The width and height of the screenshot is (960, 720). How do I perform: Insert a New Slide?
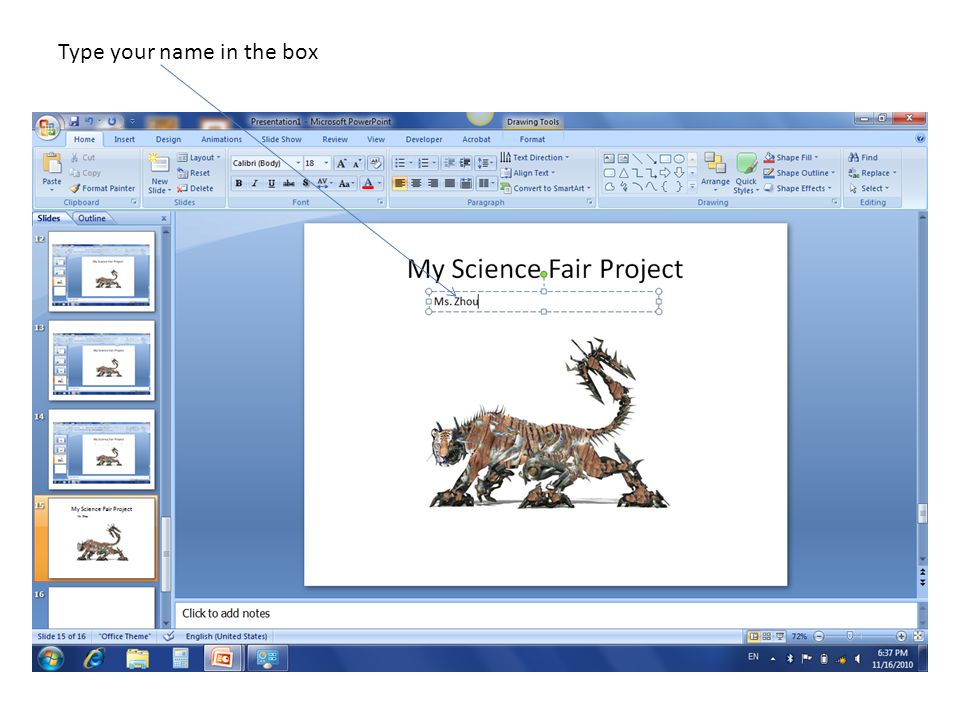(159, 173)
